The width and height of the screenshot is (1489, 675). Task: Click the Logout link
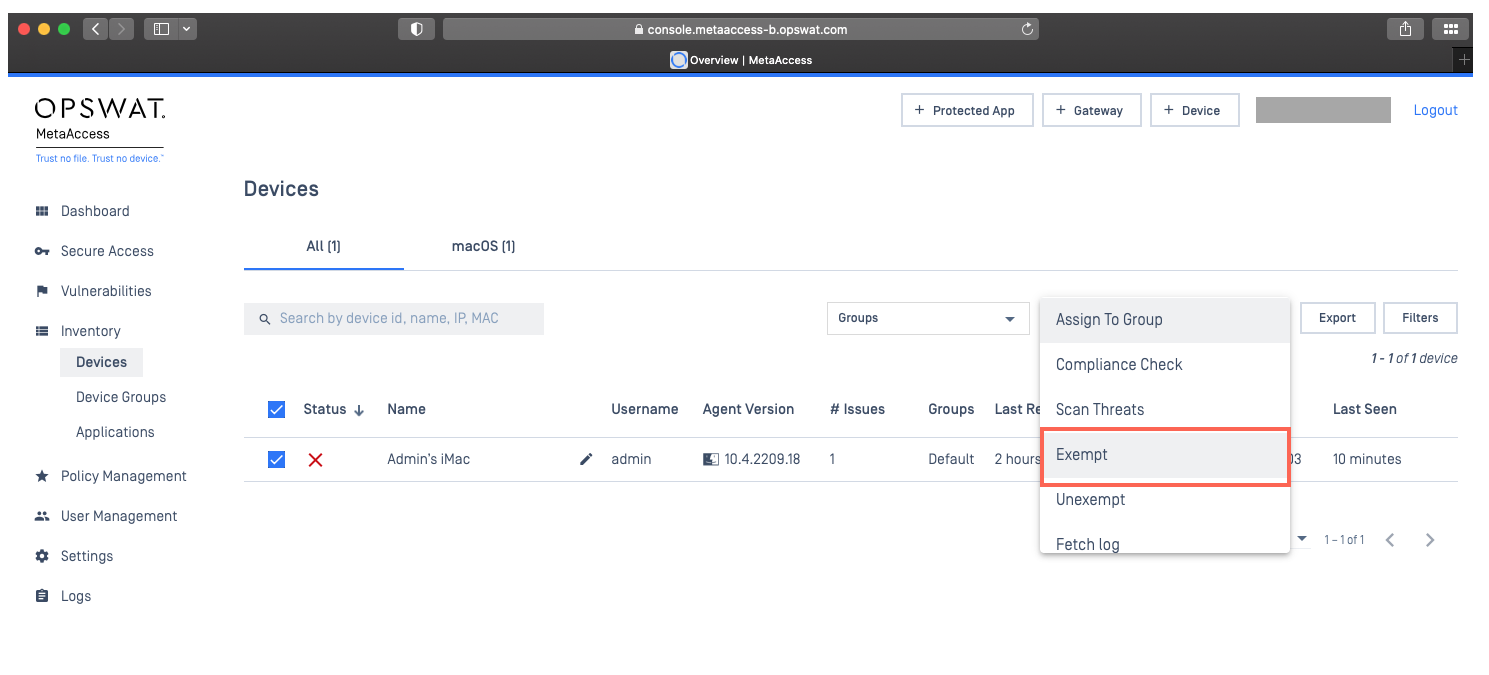[x=1435, y=111]
